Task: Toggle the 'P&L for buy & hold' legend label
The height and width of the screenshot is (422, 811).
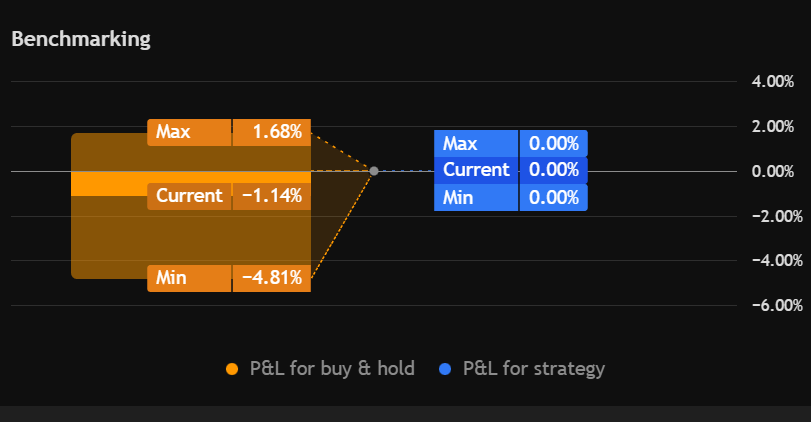Action: click(332, 368)
